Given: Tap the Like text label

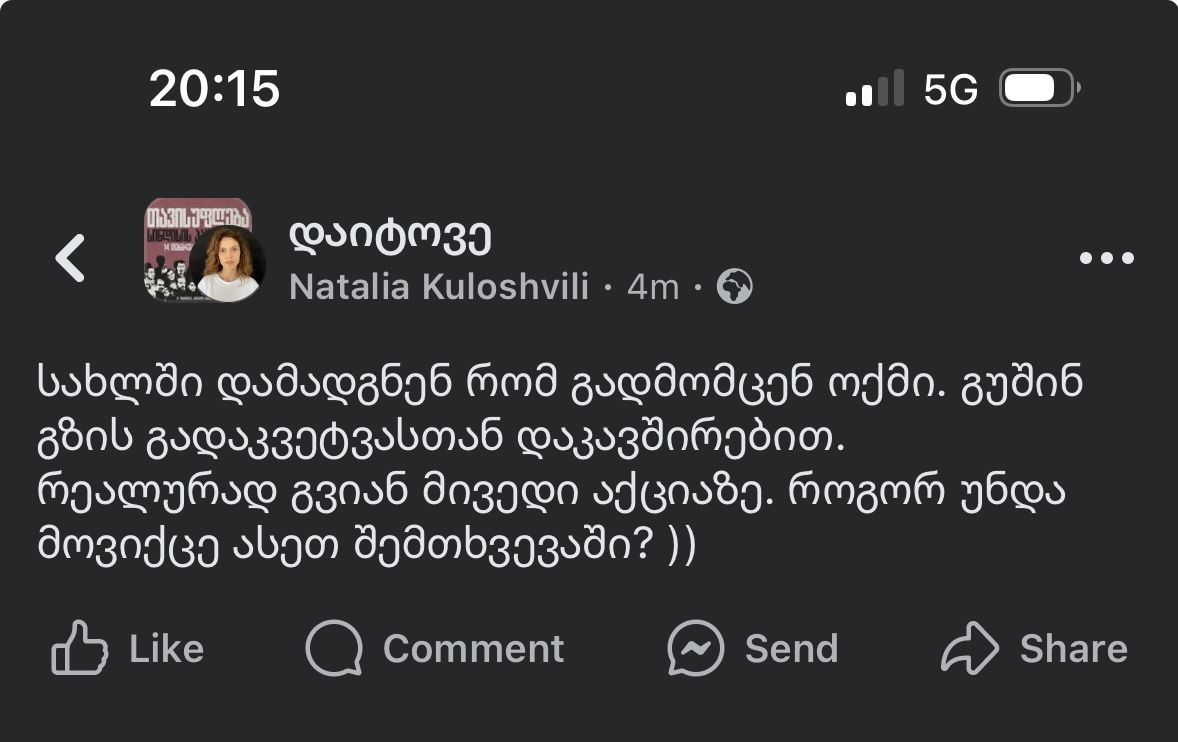Looking at the screenshot, I should (x=166, y=649).
